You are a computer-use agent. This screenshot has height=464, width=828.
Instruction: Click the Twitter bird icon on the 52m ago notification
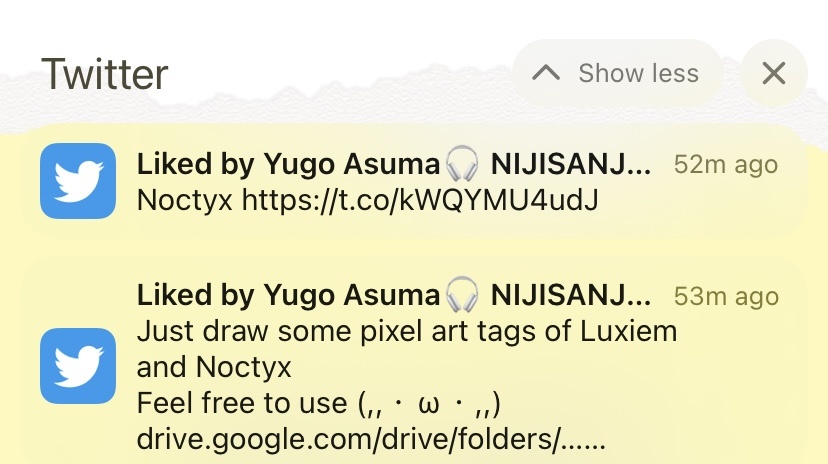78,181
